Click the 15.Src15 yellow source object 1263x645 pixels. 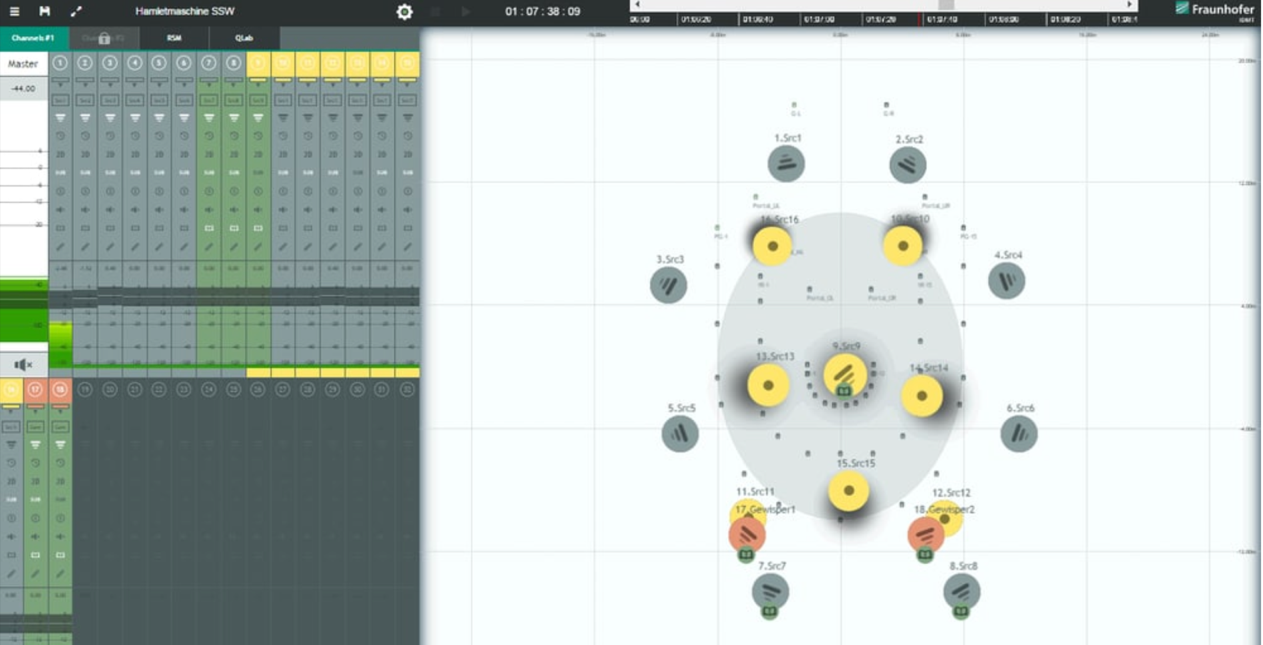(849, 491)
